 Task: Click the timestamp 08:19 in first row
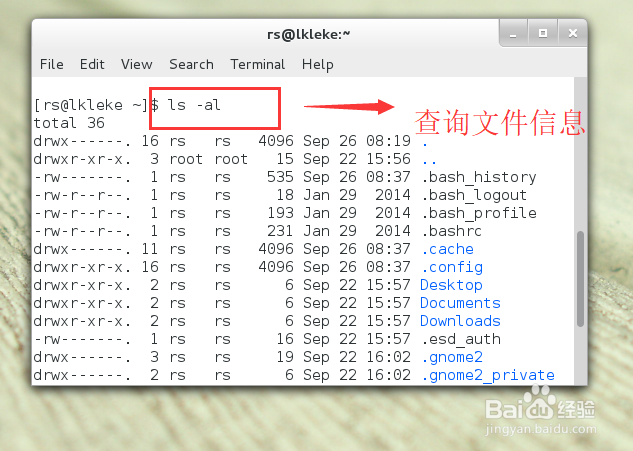point(388,141)
